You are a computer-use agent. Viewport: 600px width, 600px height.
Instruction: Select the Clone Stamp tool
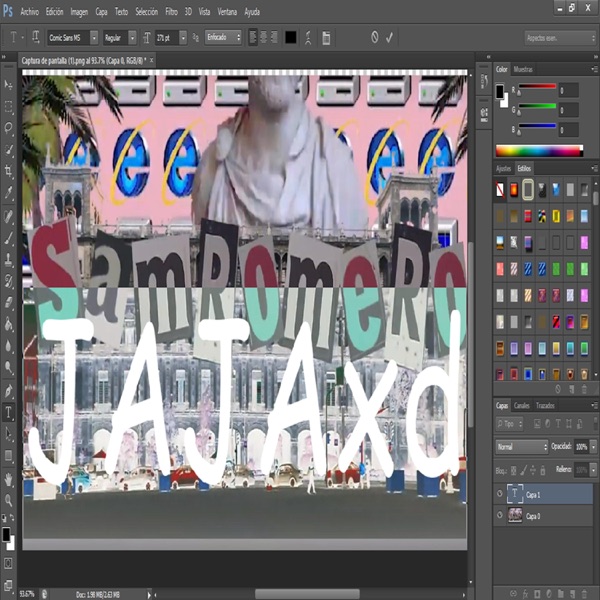click(x=8, y=259)
